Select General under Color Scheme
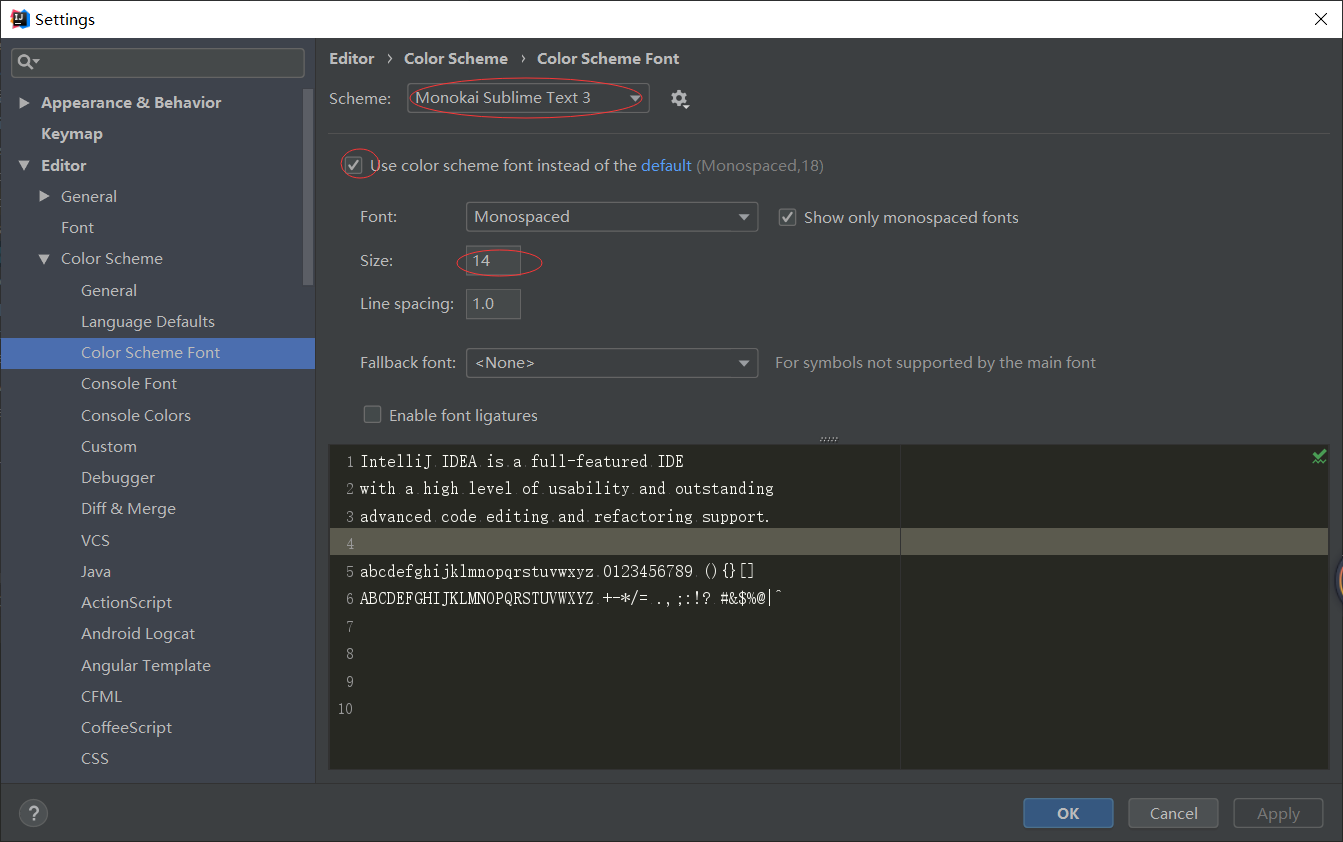This screenshot has height=842, width=1343. point(109,290)
